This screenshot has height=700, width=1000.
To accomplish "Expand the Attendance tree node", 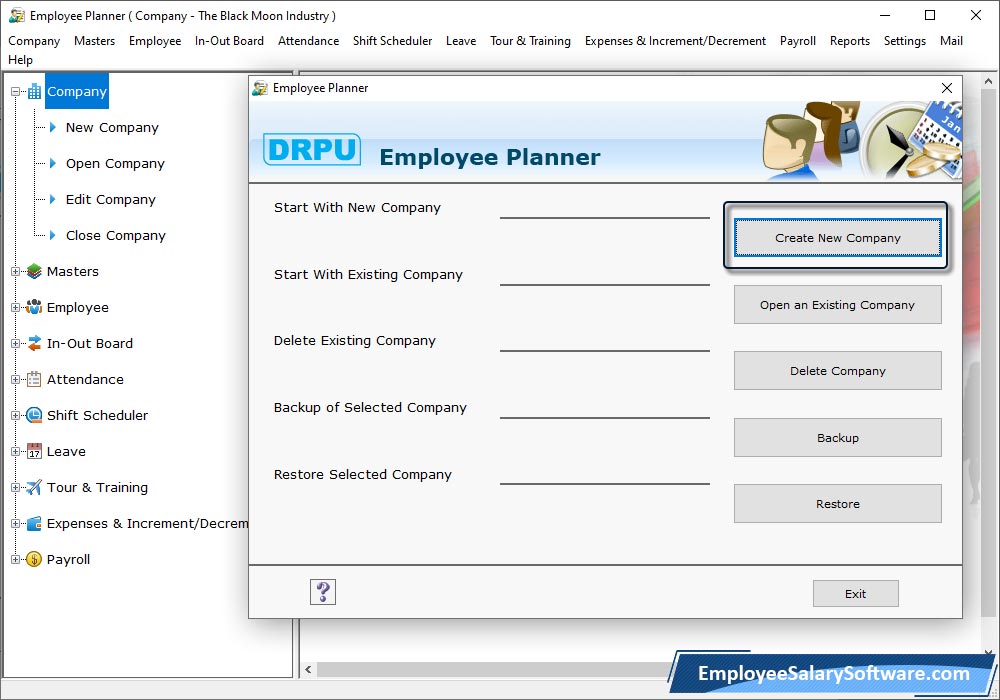I will [x=15, y=379].
